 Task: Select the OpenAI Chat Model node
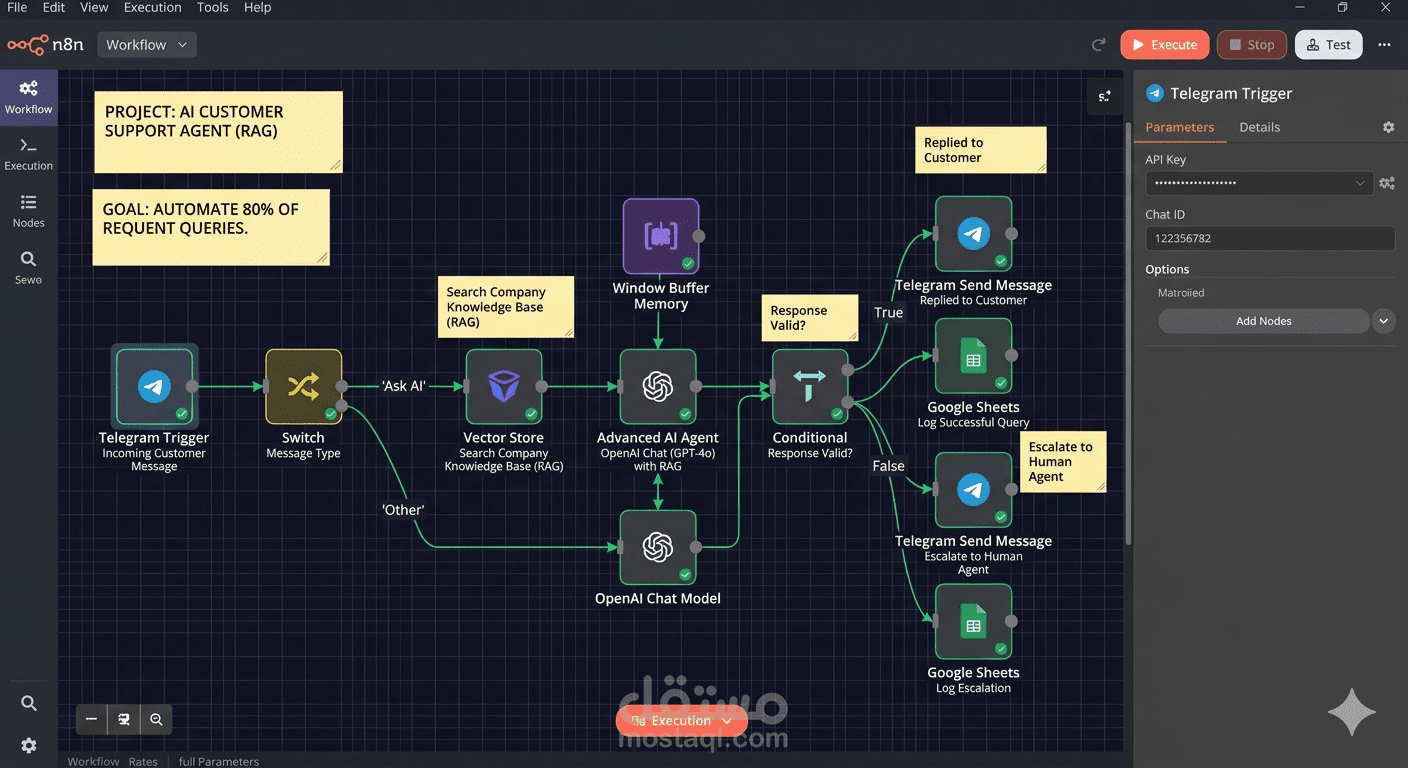tap(658, 547)
